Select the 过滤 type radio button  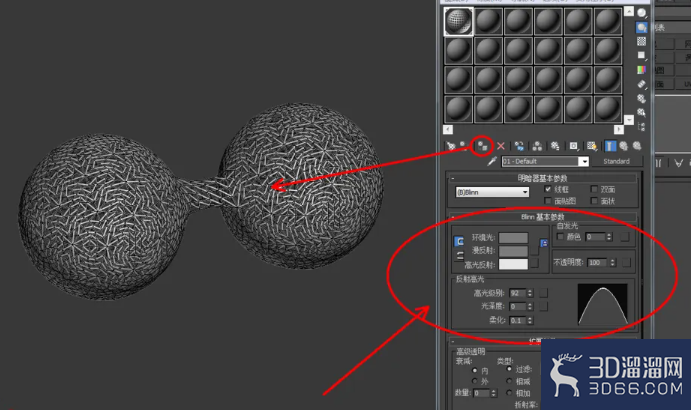click(509, 369)
